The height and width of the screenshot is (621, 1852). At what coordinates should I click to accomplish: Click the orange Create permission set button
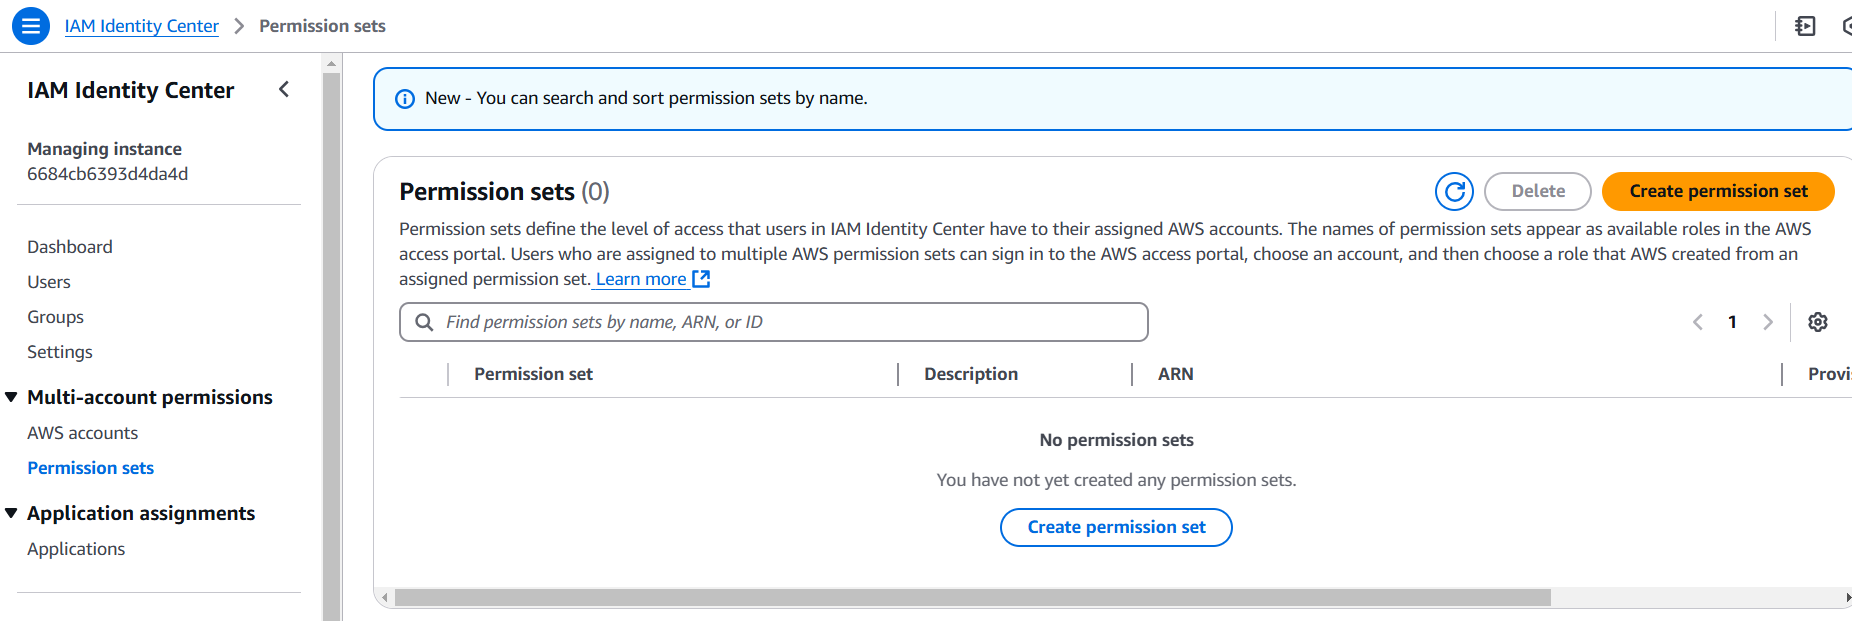pos(1717,191)
